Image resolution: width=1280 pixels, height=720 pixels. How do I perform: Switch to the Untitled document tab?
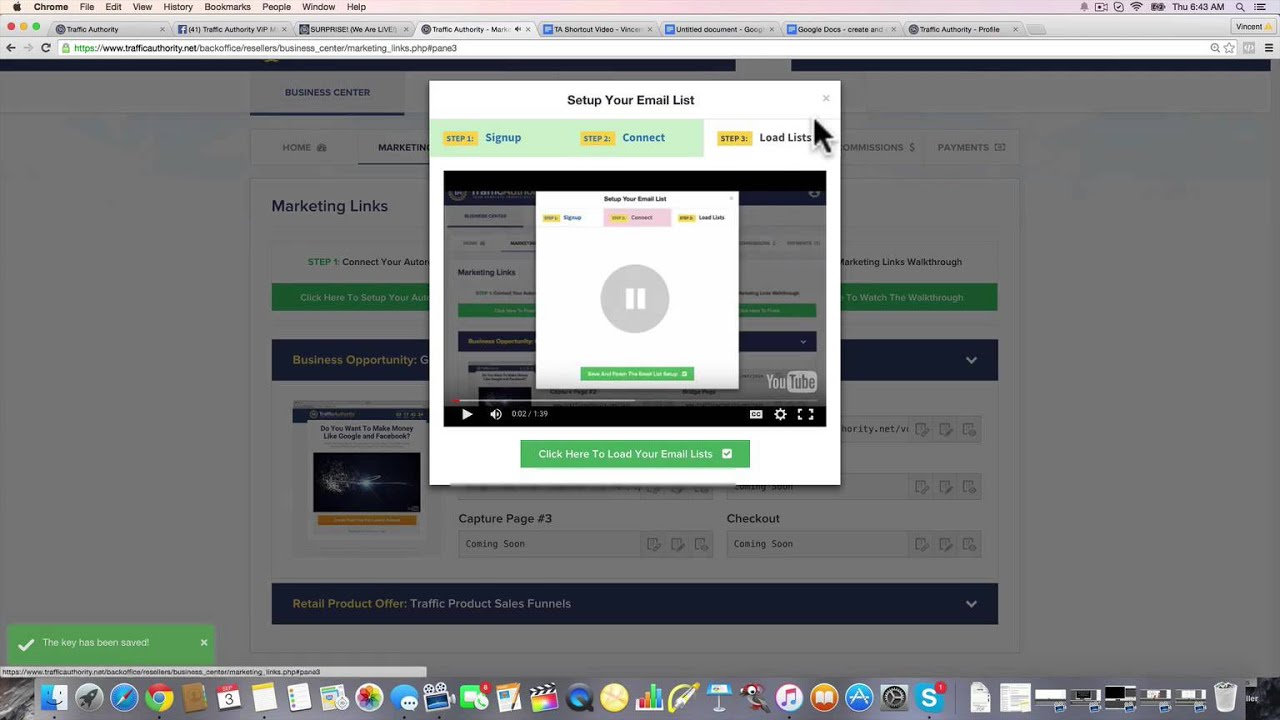pyautogui.click(x=720, y=29)
